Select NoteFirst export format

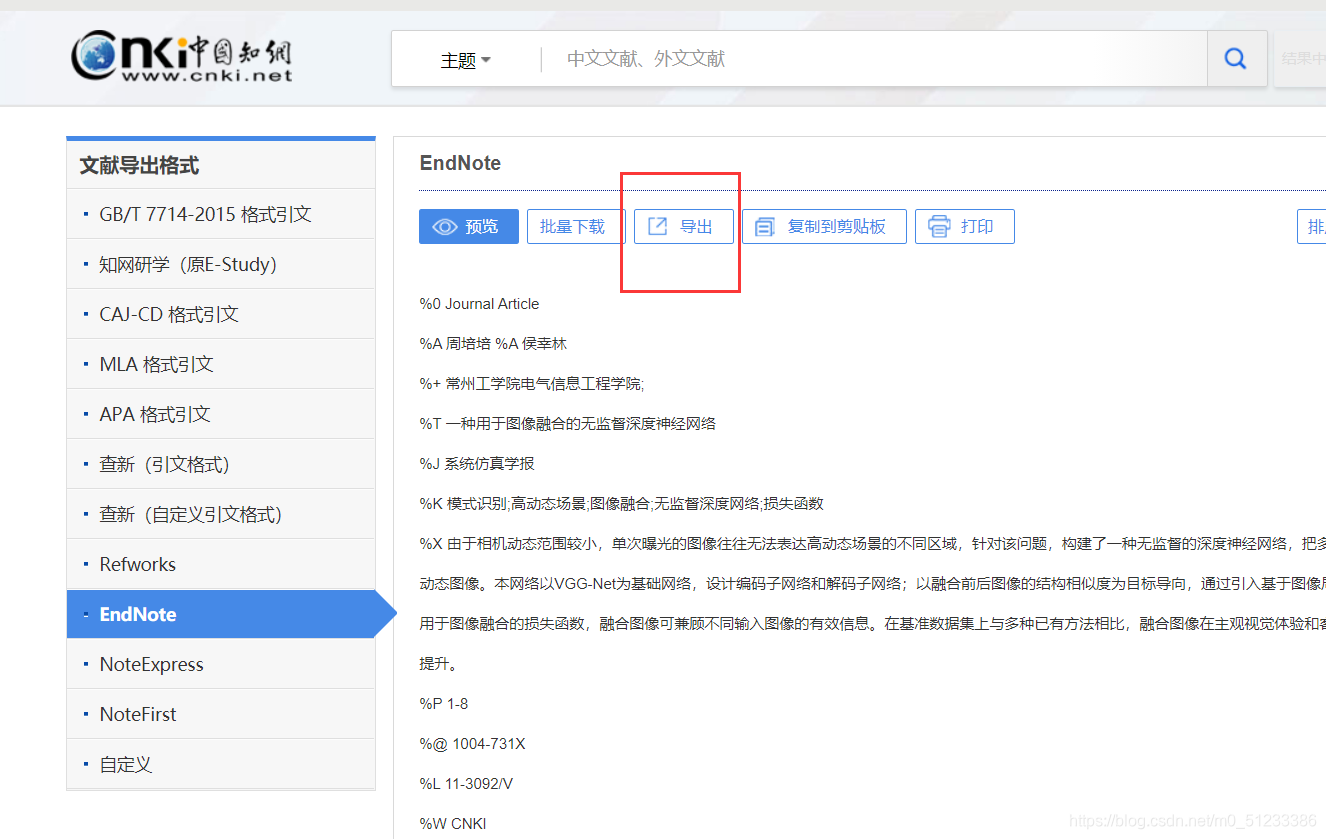point(221,714)
